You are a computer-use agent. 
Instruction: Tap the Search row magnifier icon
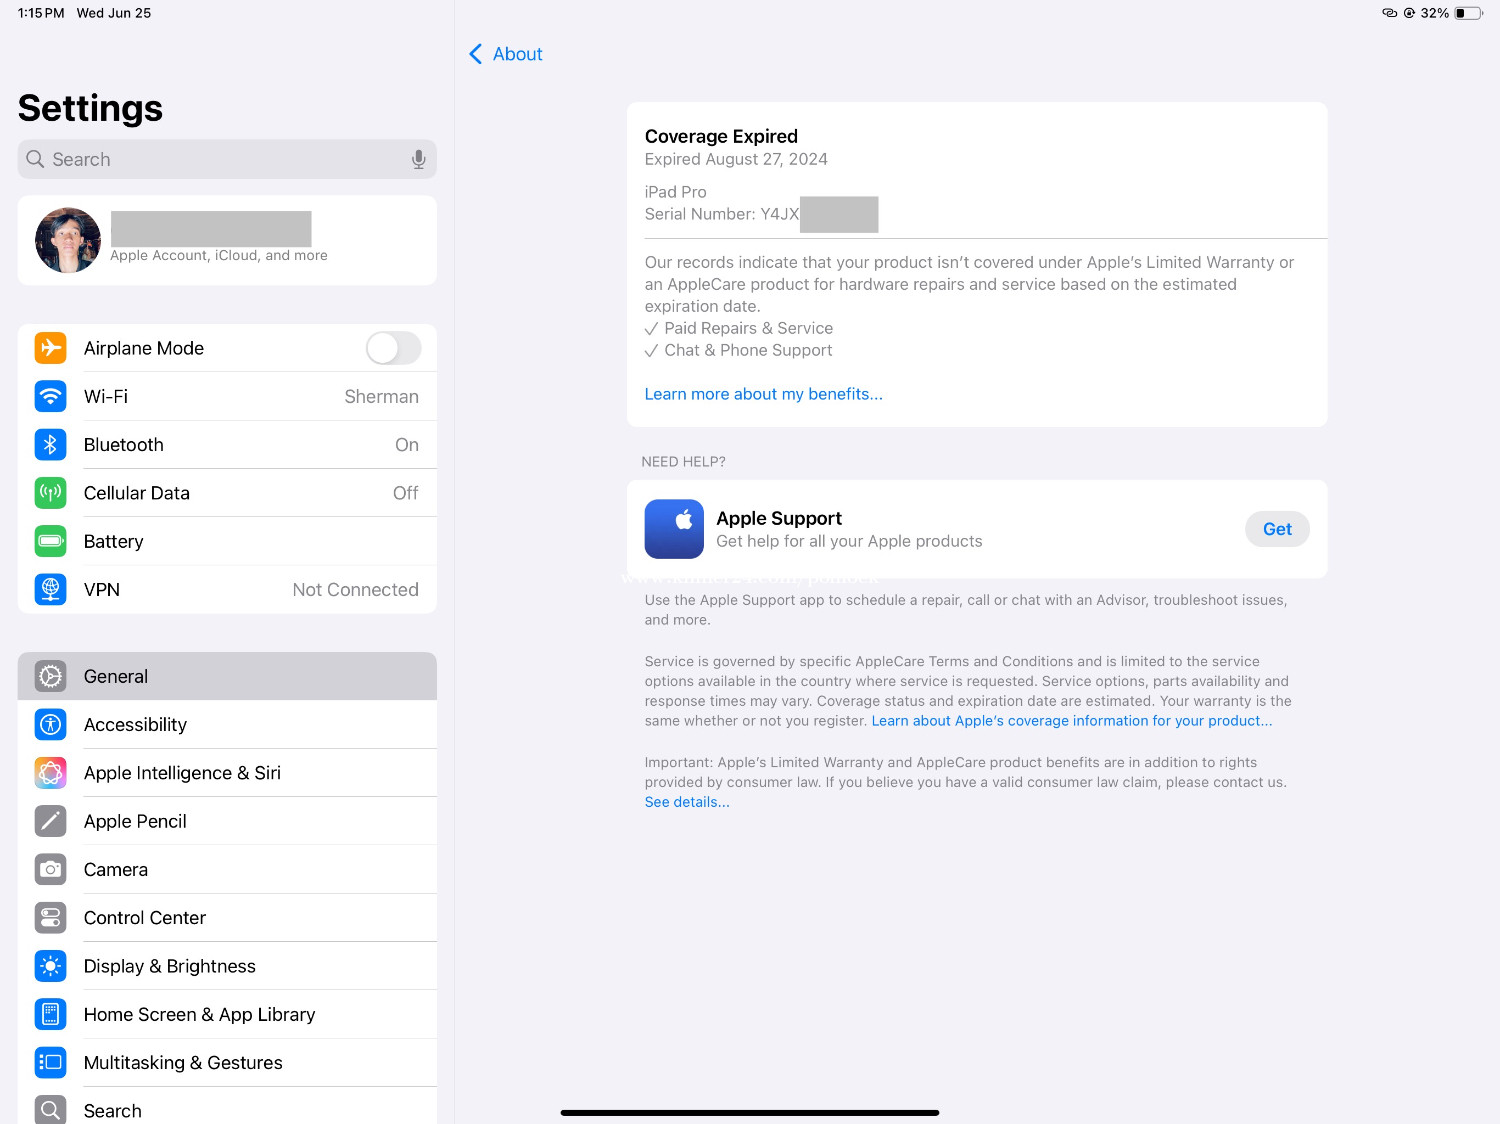[50, 1110]
